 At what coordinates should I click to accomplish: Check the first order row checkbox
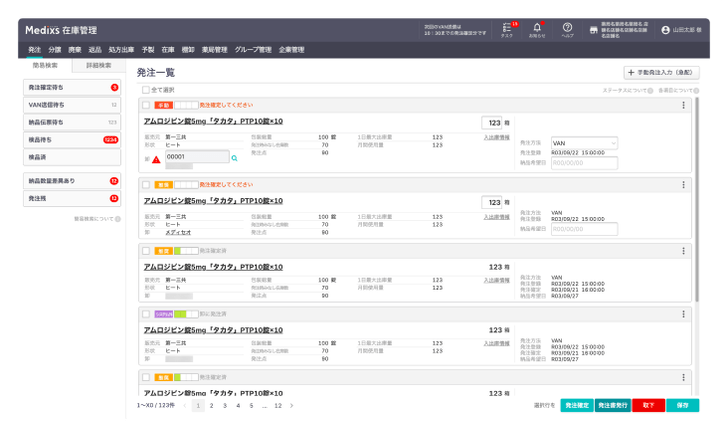coord(146,105)
